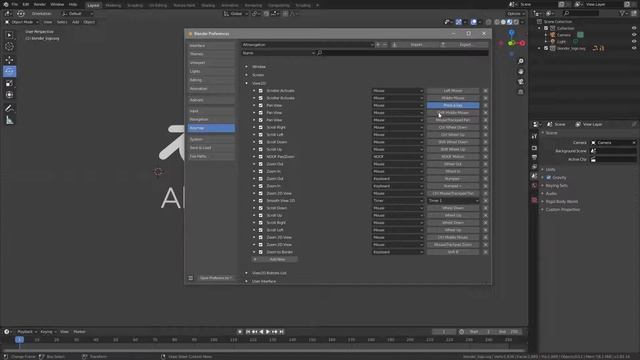This screenshot has width=640, height=360.
Task: Select the Measure tool in the viewport toolbar
Action: [9, 120]
